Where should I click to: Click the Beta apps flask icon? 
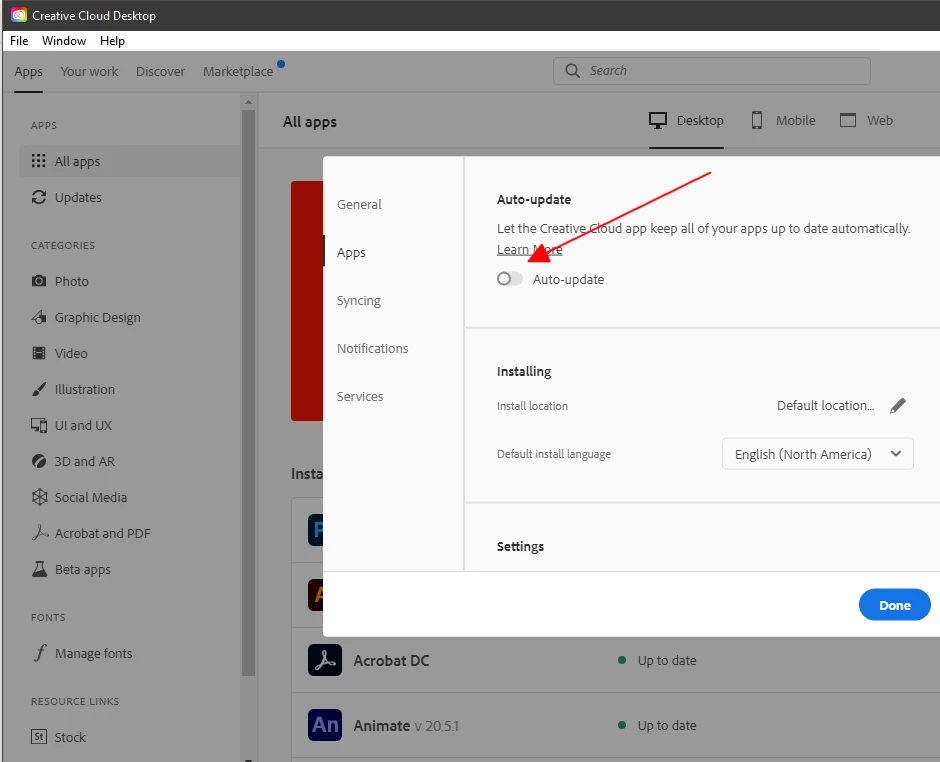(x=40, y=569)
